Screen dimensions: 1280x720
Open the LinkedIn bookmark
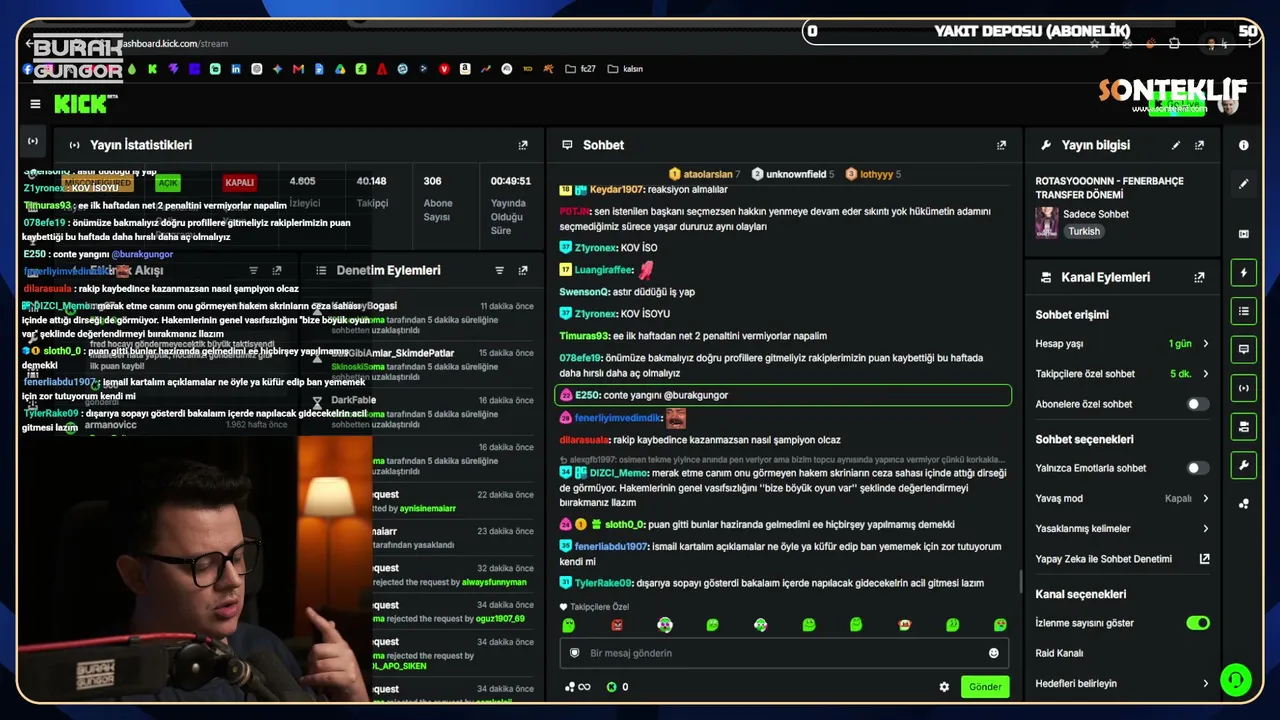236,69
